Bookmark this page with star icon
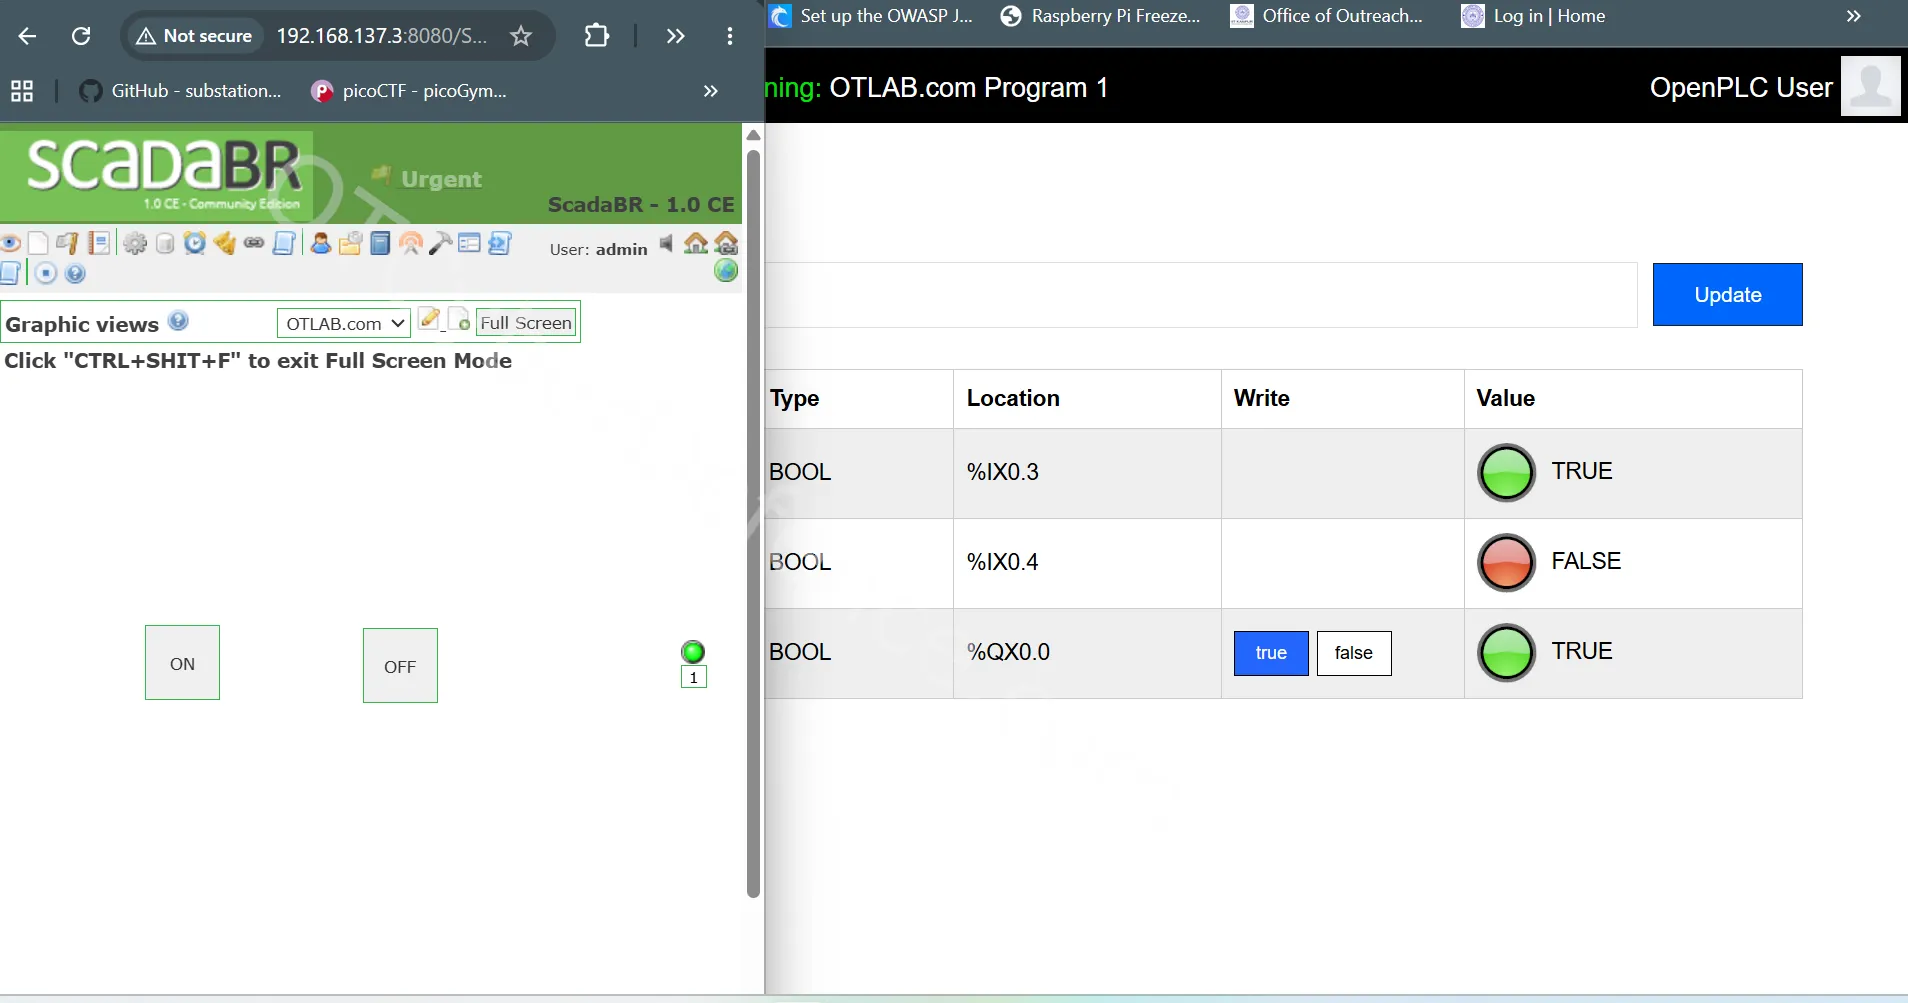 (x=521, y=36)
